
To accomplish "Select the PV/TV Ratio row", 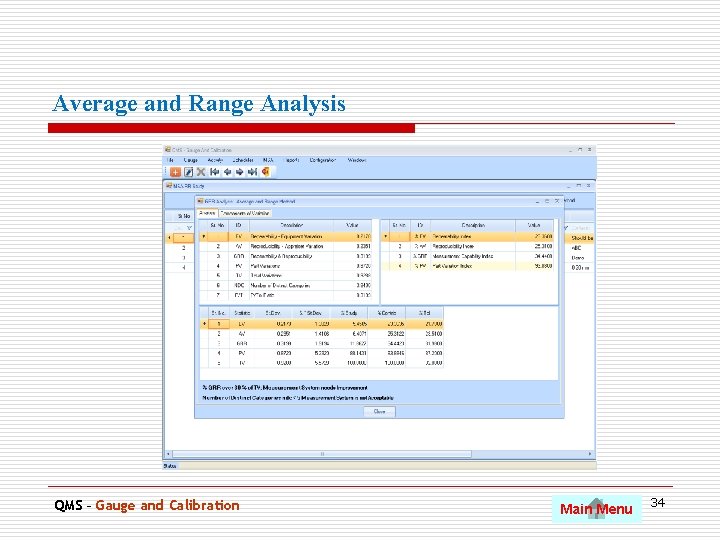I will tap(285, 295).
